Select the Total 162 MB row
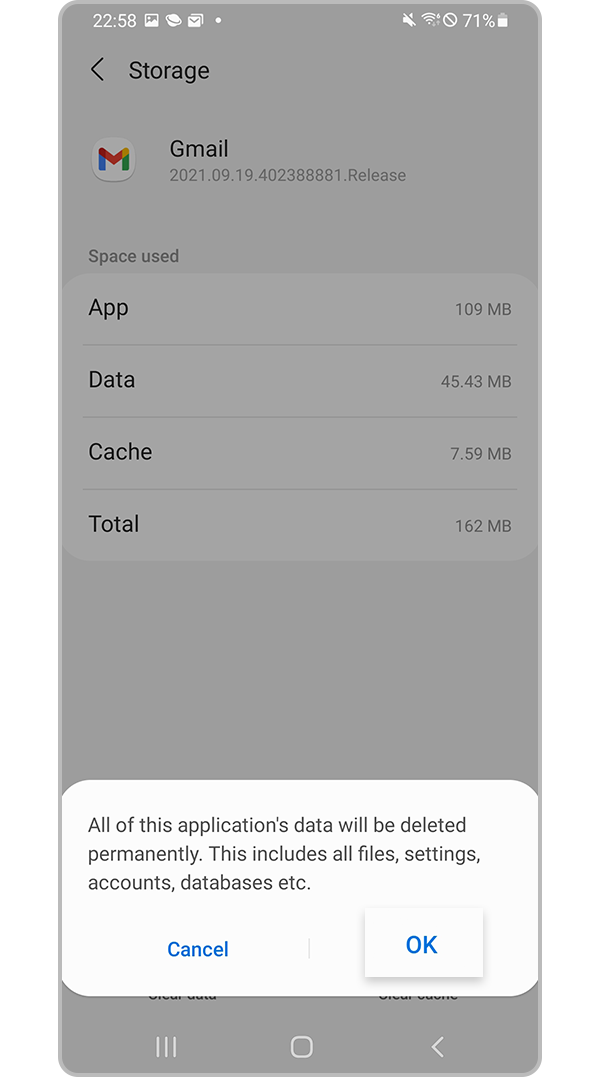This screenshot has height=1077, width=600. pyautogui.click(x=300, y=525)
